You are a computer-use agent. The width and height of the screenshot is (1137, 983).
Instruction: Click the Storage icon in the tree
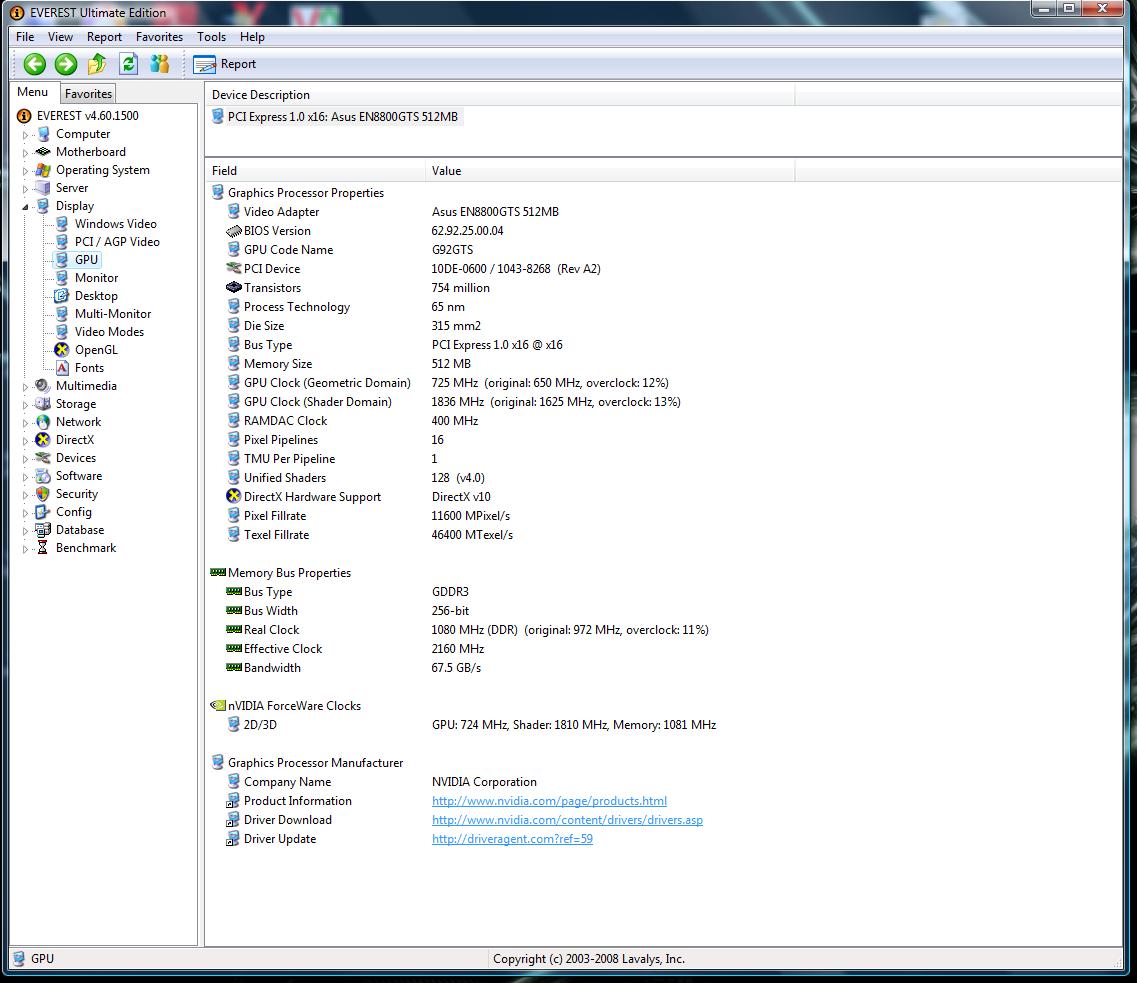44,404
